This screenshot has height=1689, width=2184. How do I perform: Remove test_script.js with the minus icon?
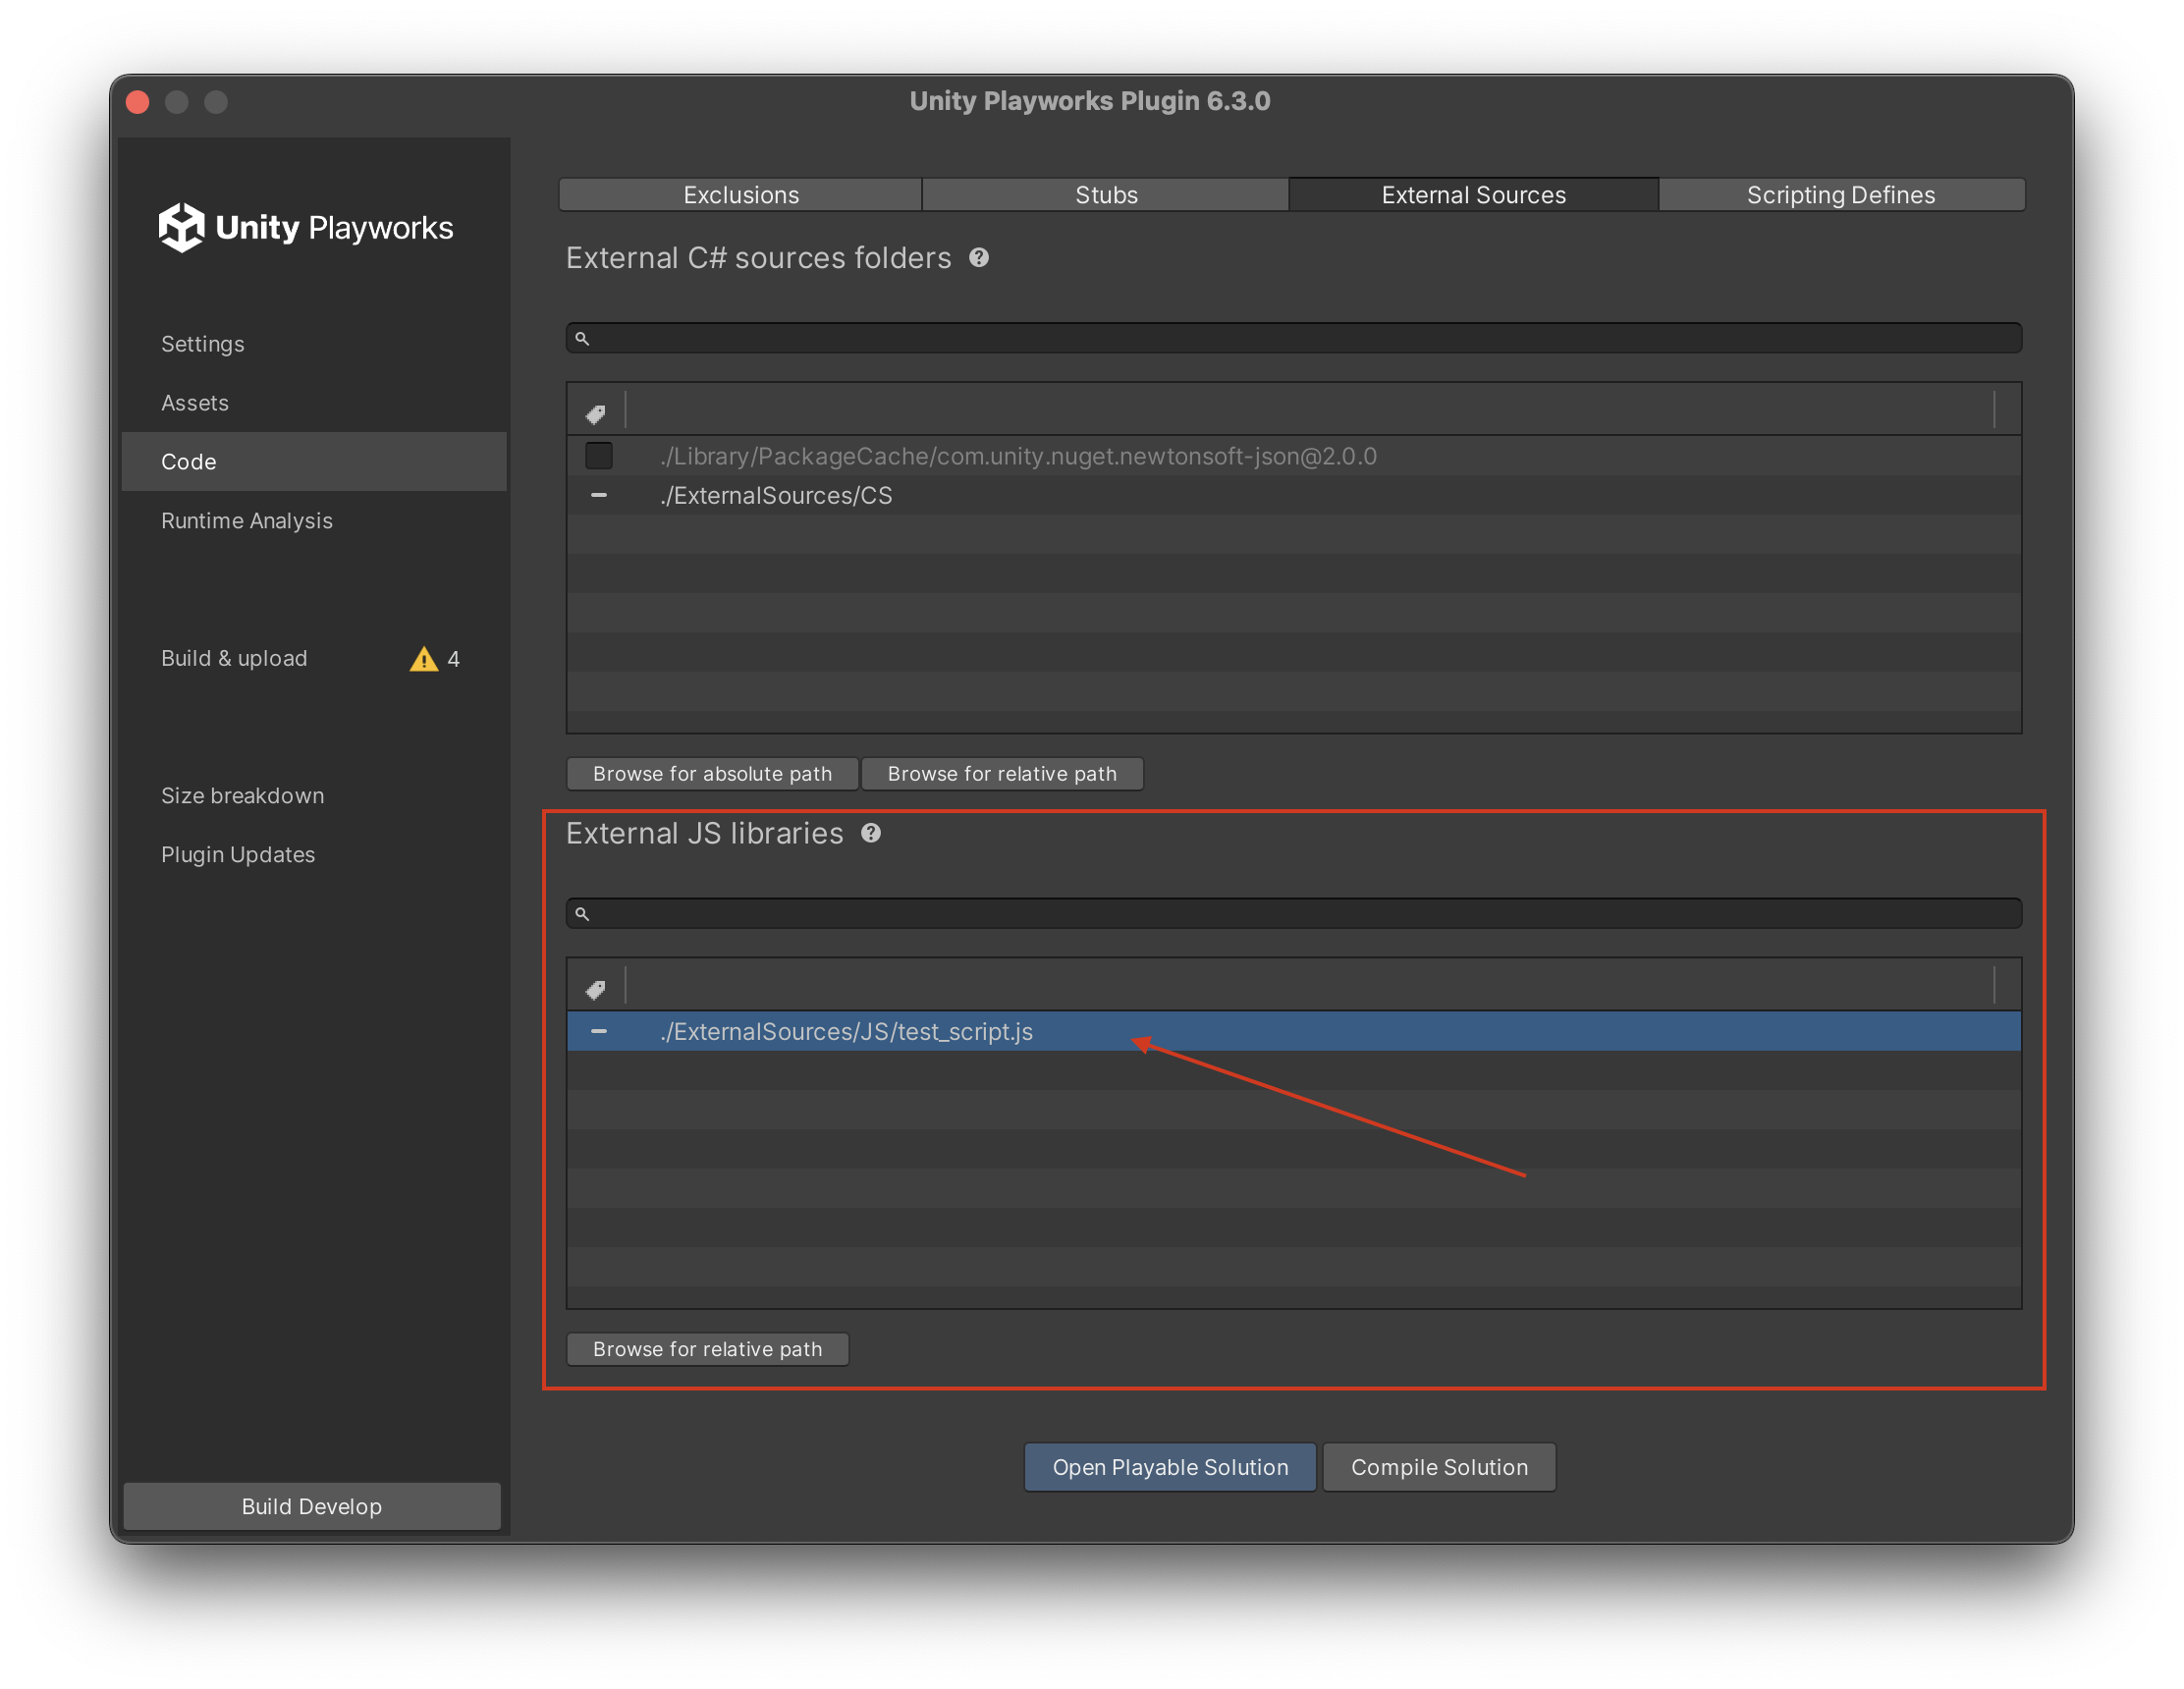599,1031
